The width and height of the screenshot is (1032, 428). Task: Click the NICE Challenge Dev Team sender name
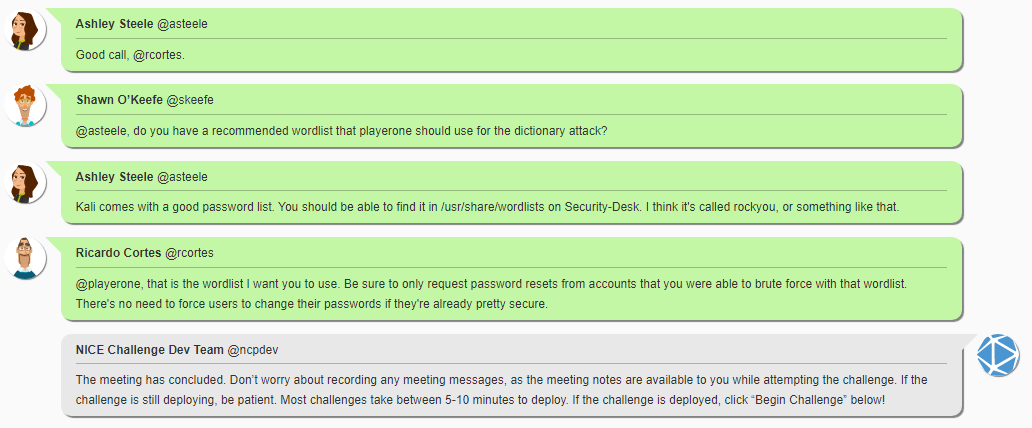[x=149, y=349]
